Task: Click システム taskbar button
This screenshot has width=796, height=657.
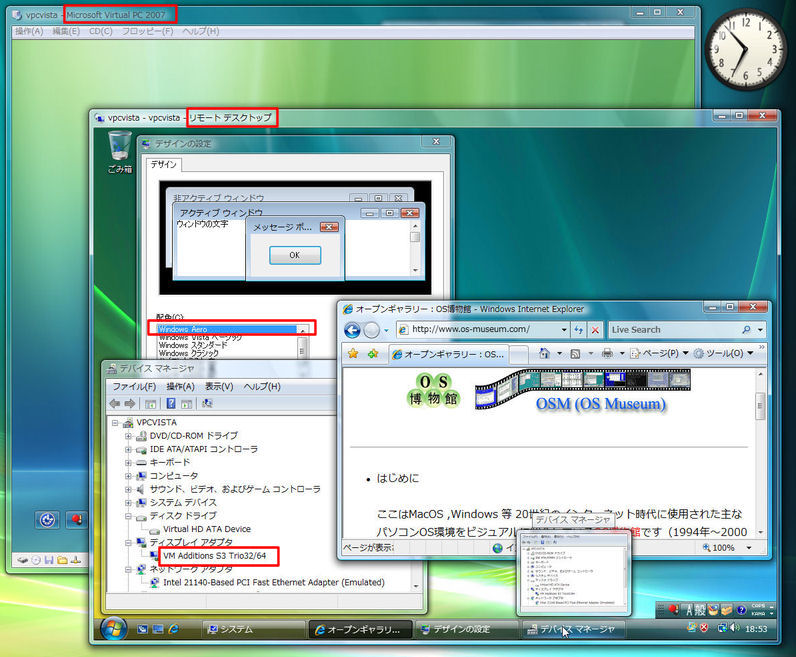Action: coord(253,630)
